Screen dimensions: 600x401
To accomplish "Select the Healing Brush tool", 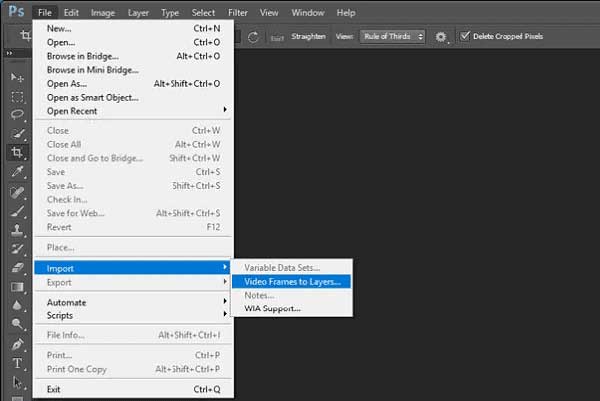I will click(x=17, y=192).
